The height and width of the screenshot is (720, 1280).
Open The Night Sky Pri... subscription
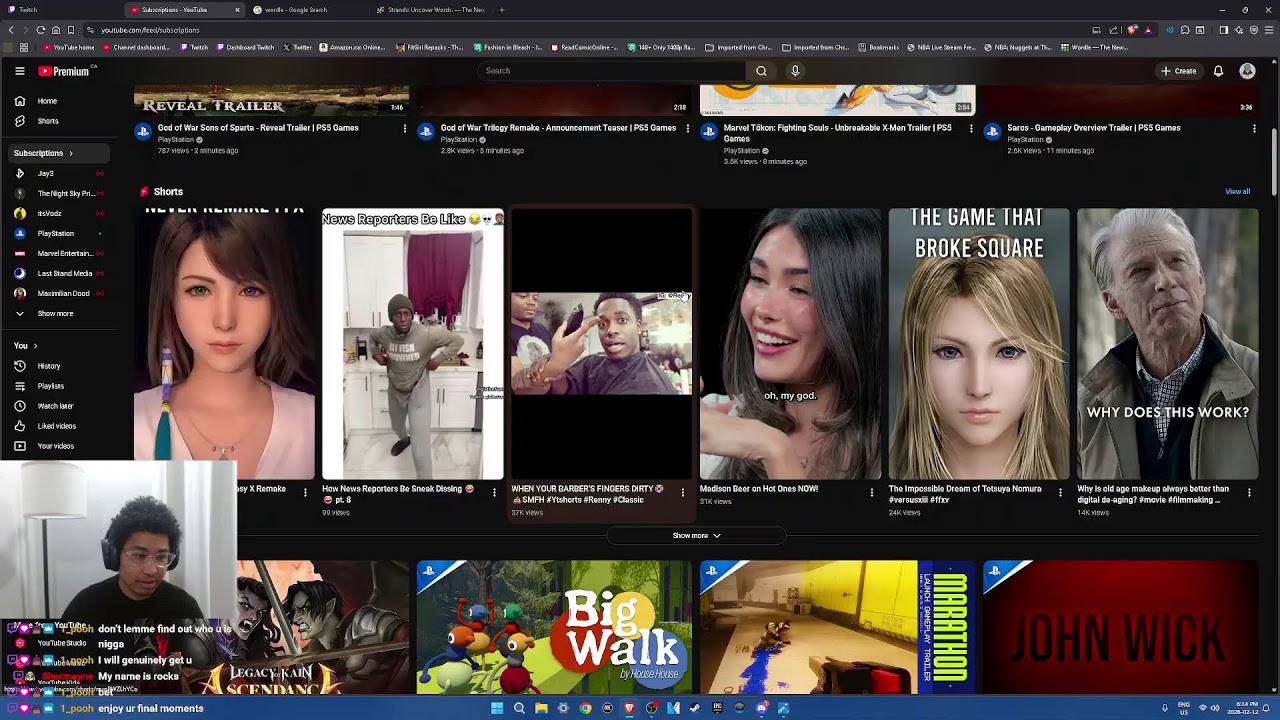[58, 193]
